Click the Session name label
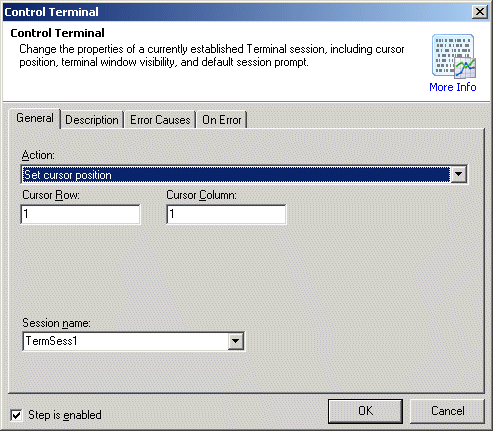This screenshot has height=431, width=493. pyautogui.click(x=56, y=323)
